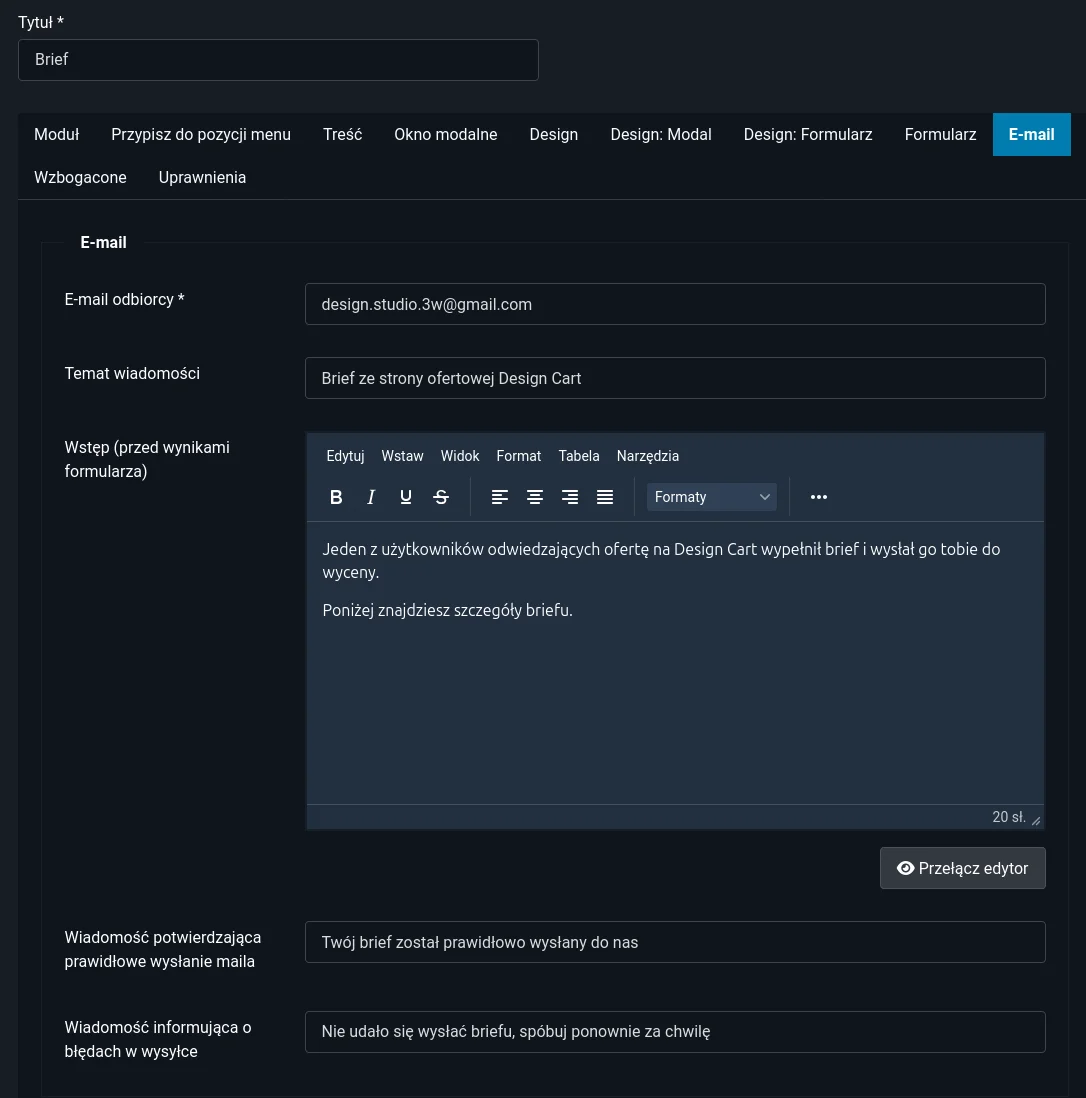This screenshot has width=1086, height=1098.
Task: Align text right in editor
Action: pos(570,497)
